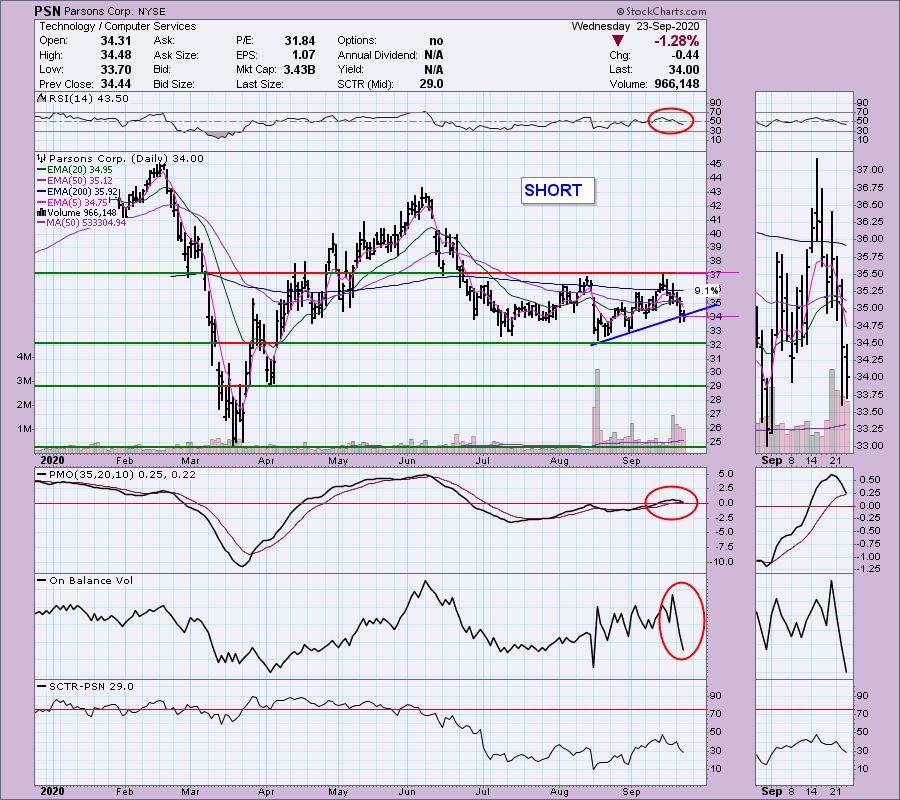The height and width of the screenshot is (800, 900).
Task: Click the High value 34.48
Action: tap(116, 55)
